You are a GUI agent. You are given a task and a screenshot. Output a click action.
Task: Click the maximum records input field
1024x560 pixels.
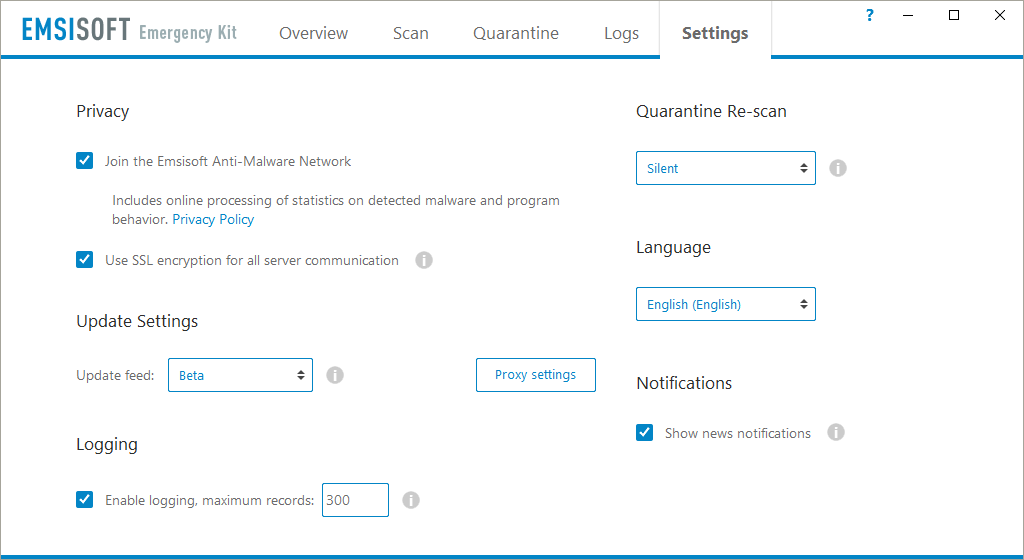355,500
